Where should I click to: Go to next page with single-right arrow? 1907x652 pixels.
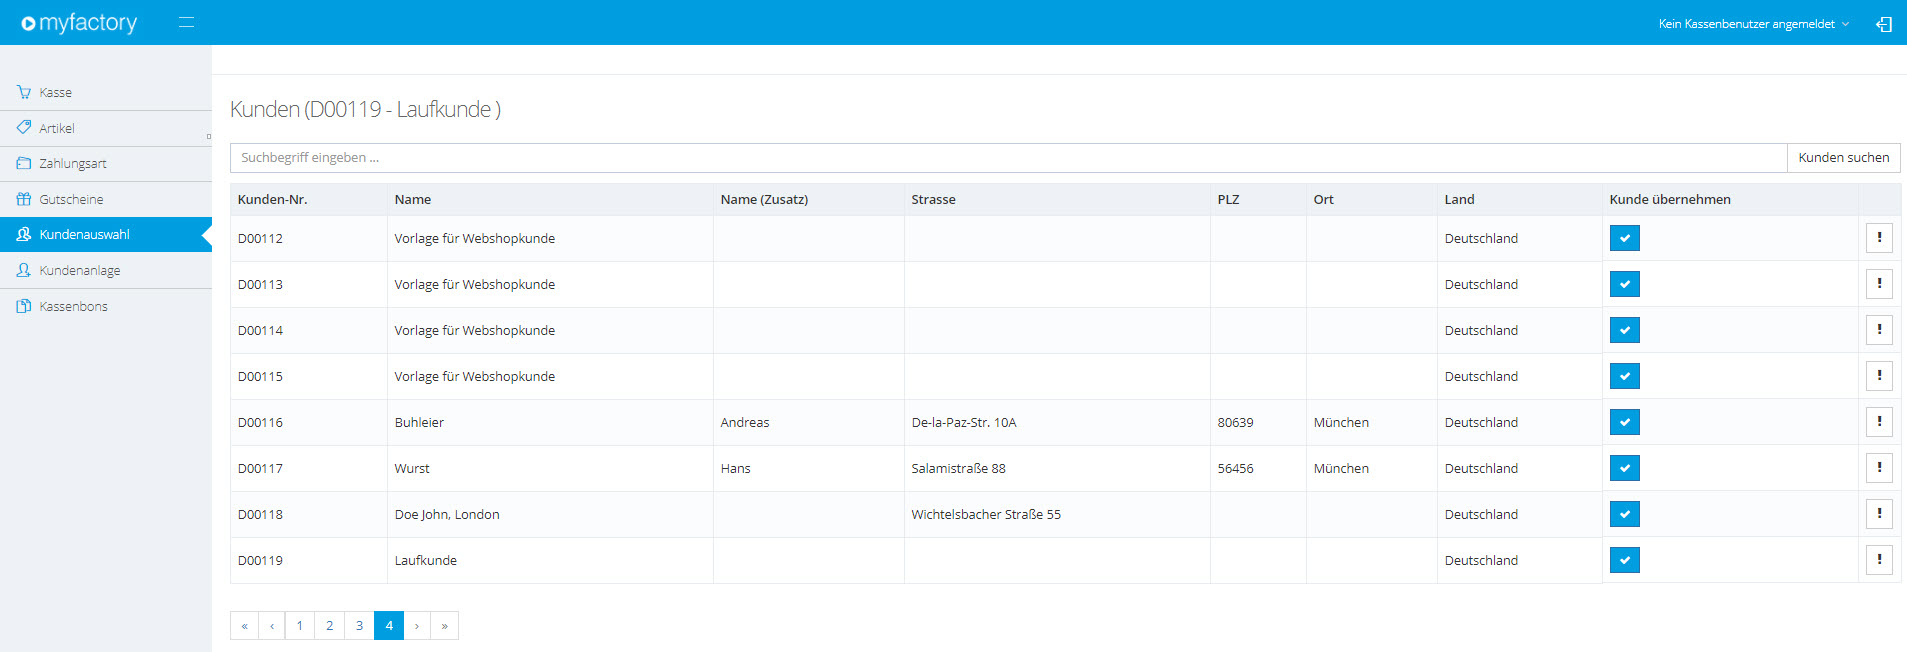[417, 626]
